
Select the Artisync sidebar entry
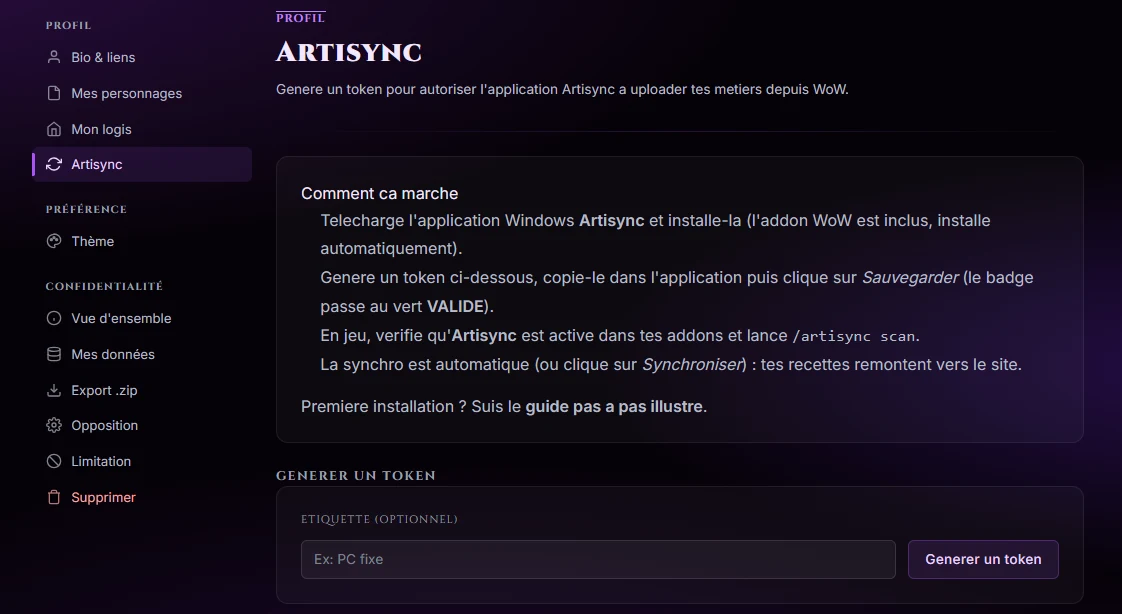(142, 165)
